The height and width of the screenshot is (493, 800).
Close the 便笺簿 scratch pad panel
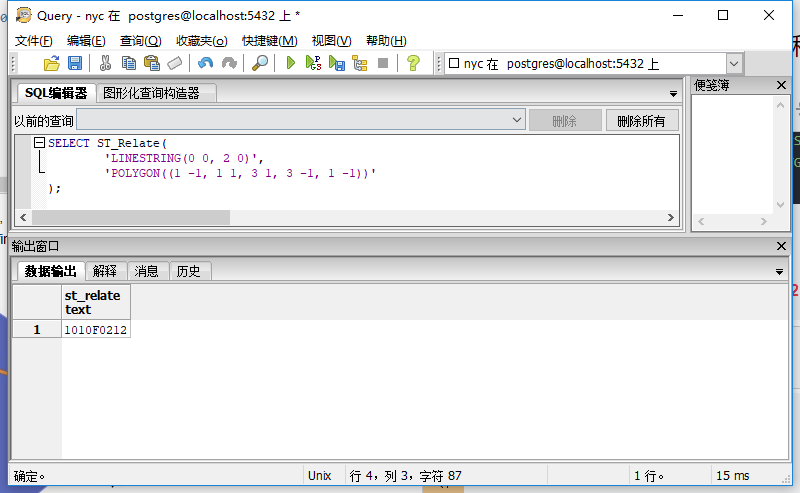pyautogui.click(x=781, y=85)
